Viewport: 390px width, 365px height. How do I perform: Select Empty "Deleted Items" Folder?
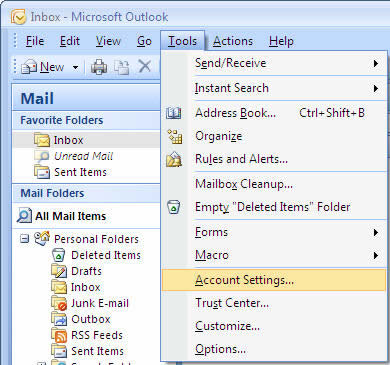tap(274, 207)
